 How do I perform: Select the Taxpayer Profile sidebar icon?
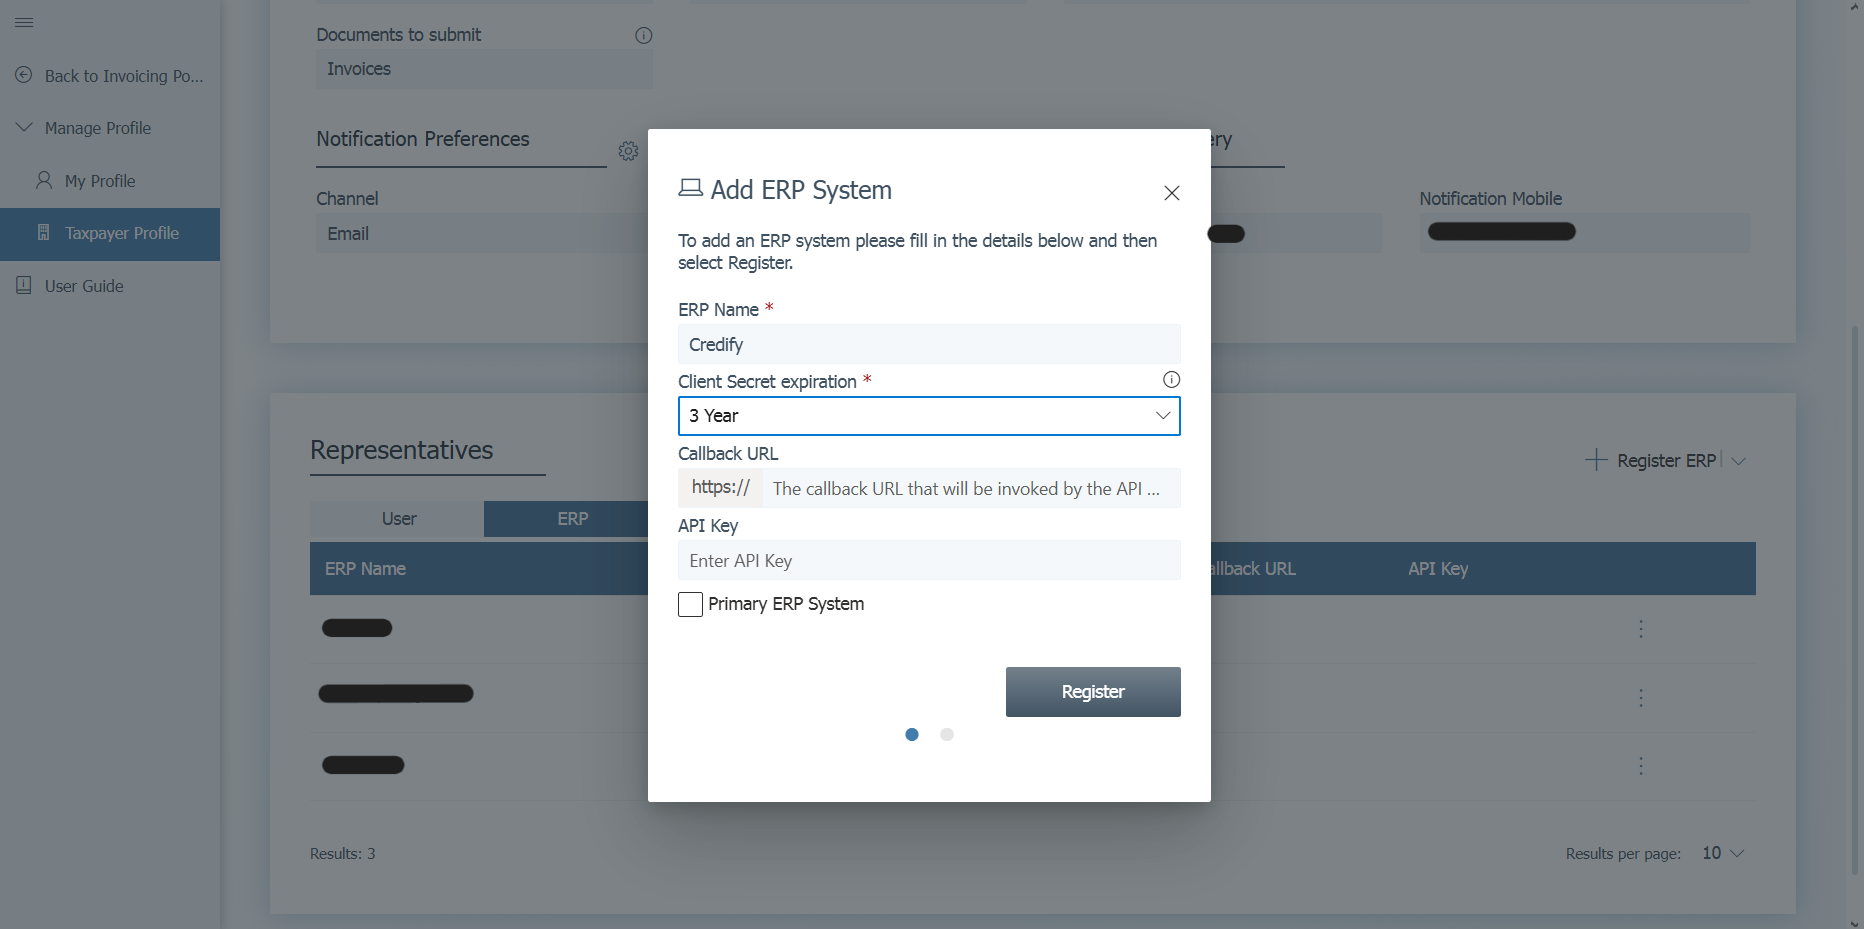point(43,232)
